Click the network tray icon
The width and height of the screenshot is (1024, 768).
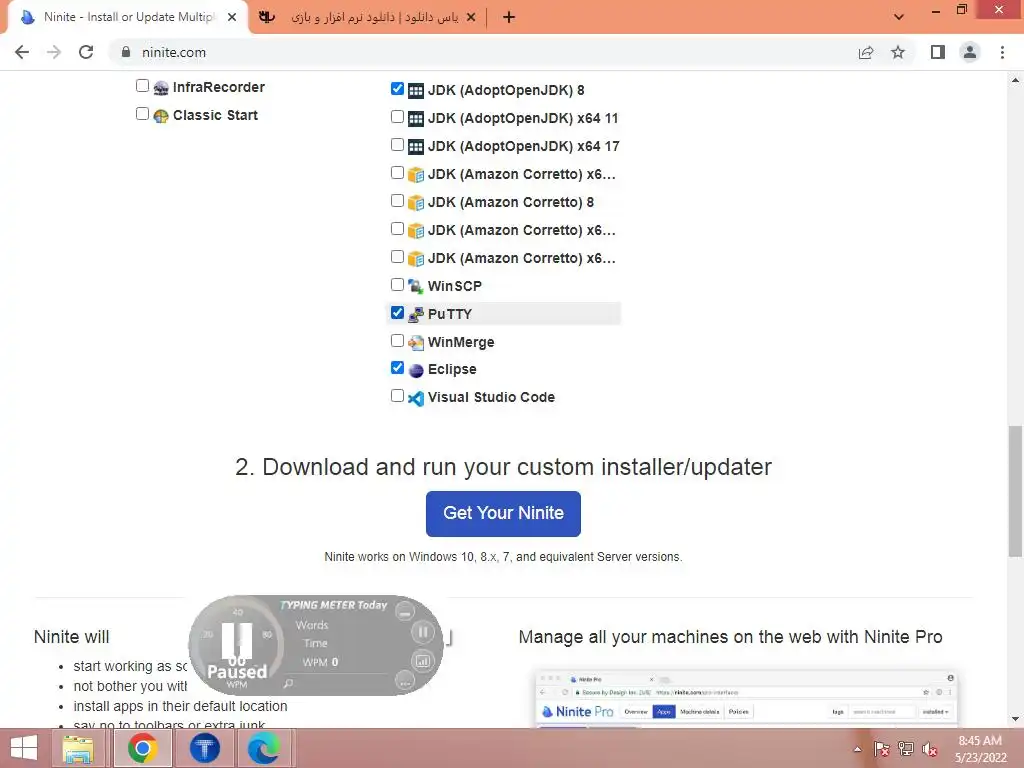(x=906, y=749)
